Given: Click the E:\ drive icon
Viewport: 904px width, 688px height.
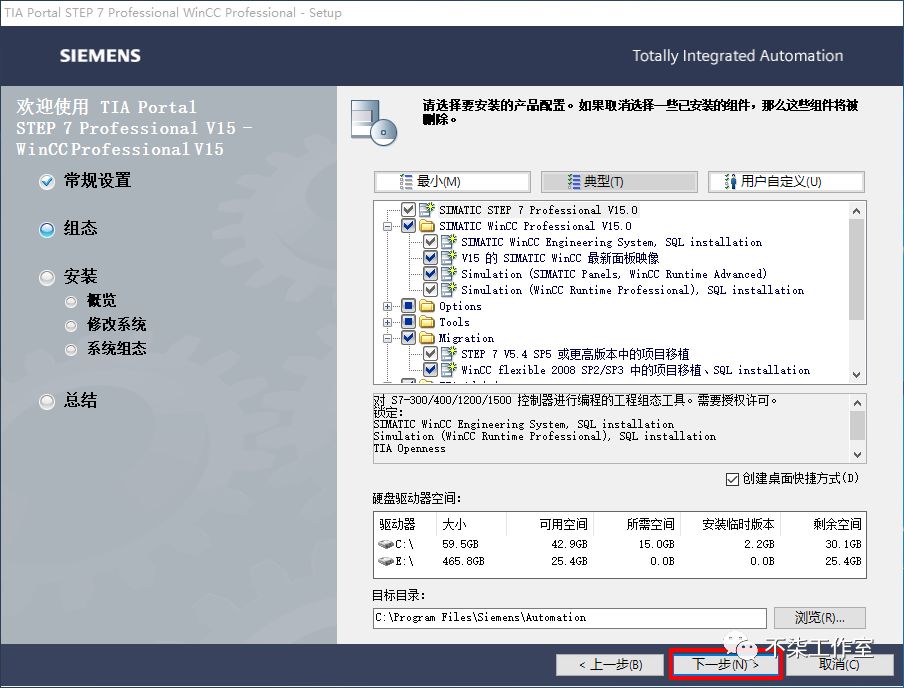Looking at the screenshot, I should (385, 561).
